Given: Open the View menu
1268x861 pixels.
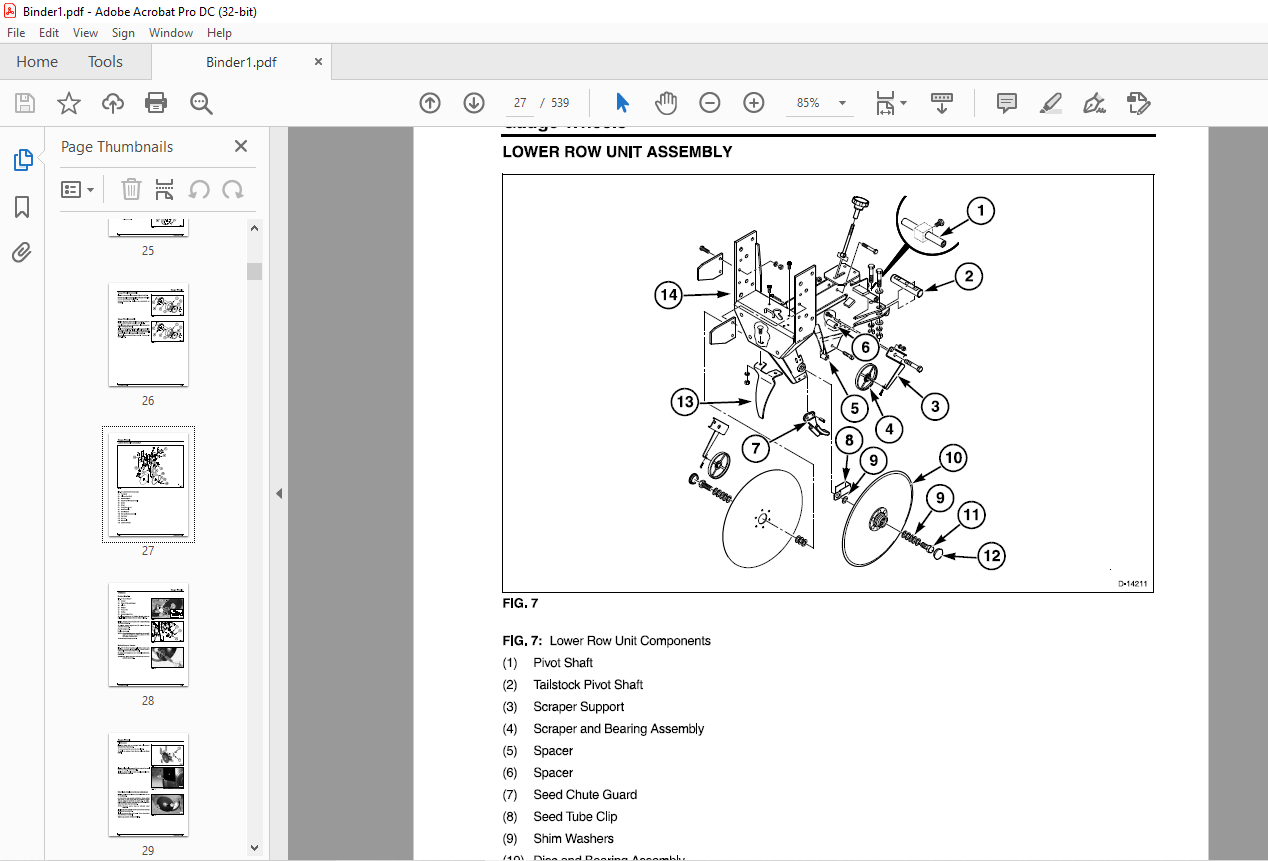Looking at the screenshot, I should click(x=85, y=33).
